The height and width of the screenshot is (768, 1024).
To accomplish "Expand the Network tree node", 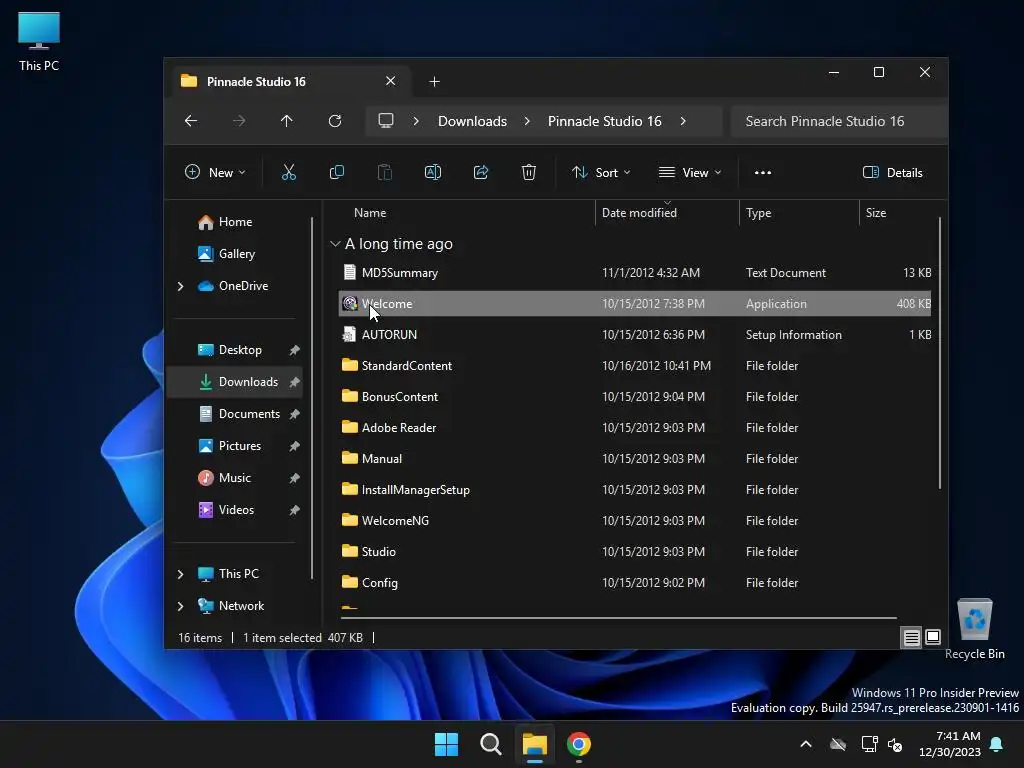I will coord(180,606).
